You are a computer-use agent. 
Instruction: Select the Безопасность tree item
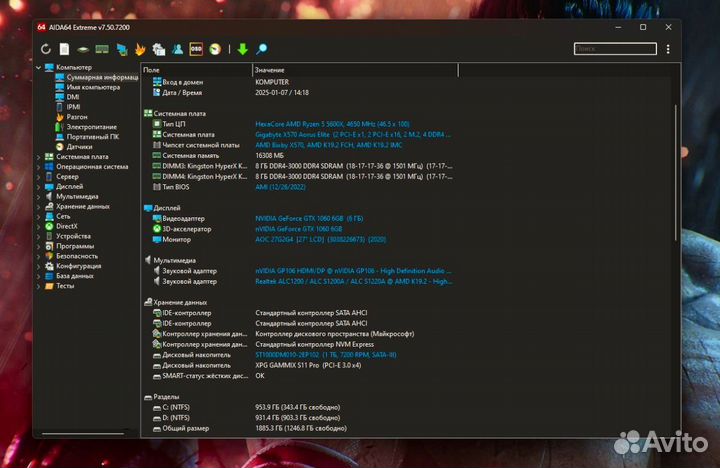coord(71,256)
